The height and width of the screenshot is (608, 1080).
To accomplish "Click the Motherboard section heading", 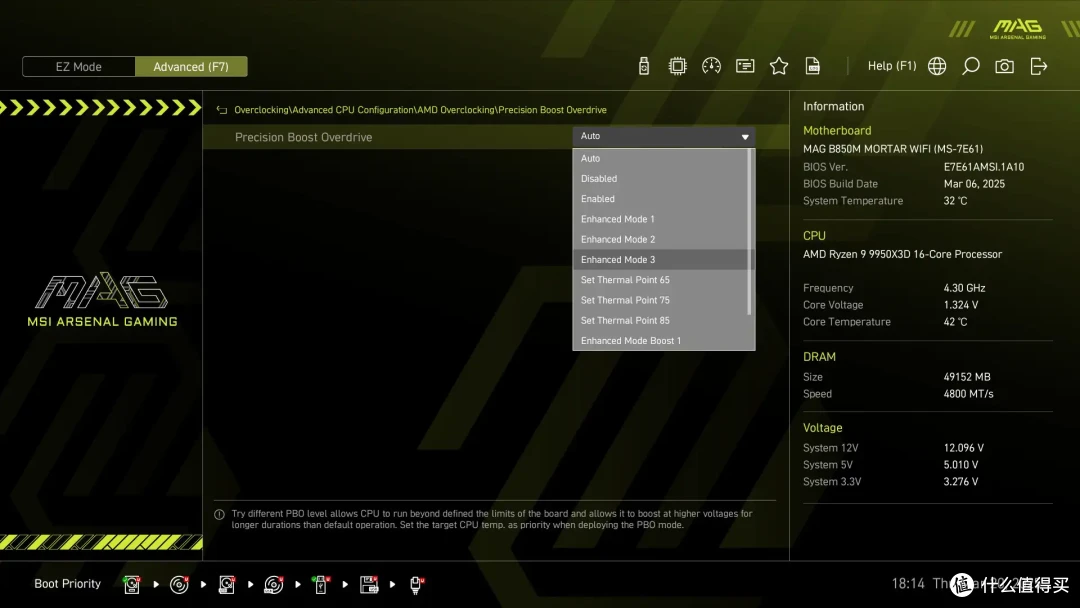I will click(837, 130).
